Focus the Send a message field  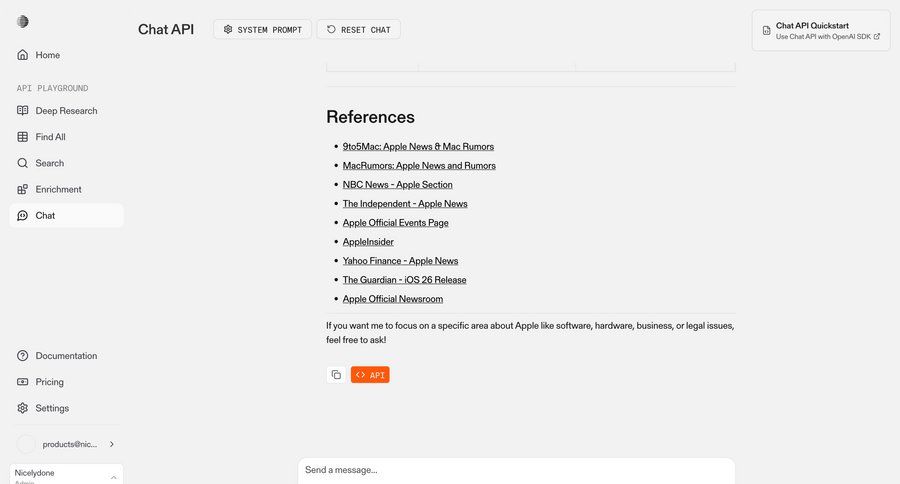click(516, 470)
